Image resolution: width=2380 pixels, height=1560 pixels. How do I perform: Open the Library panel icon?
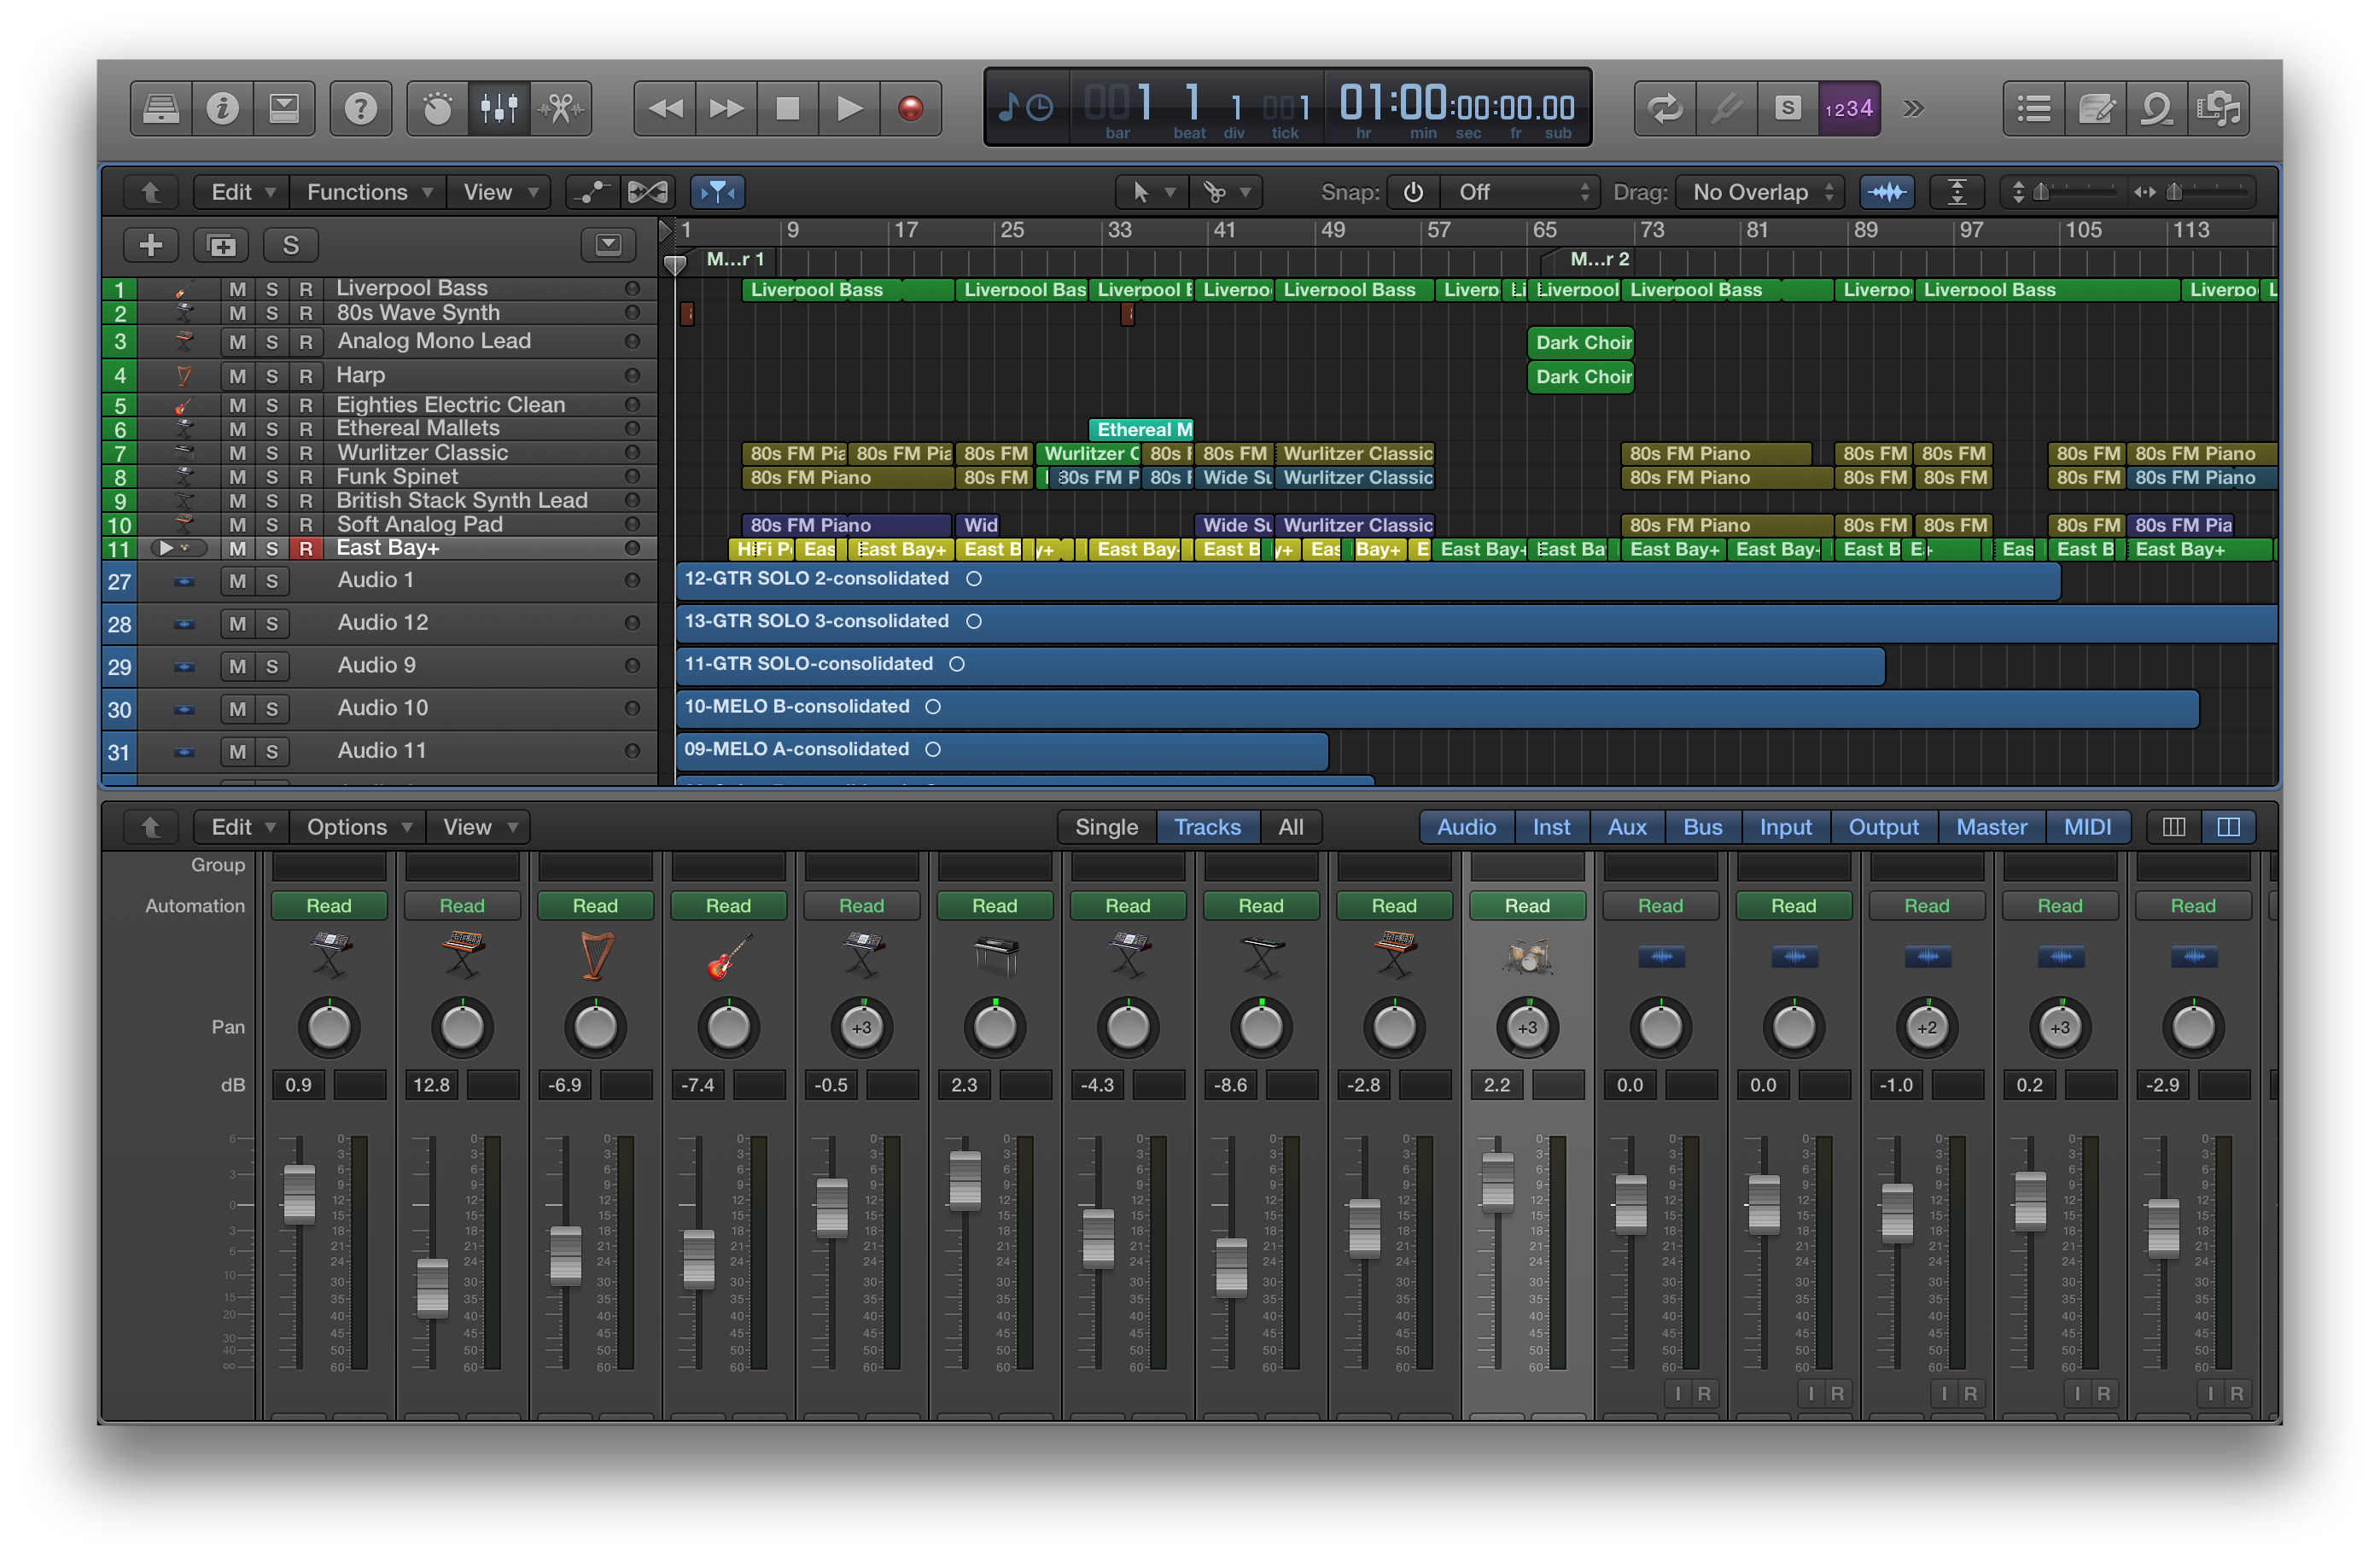(160, 108)
